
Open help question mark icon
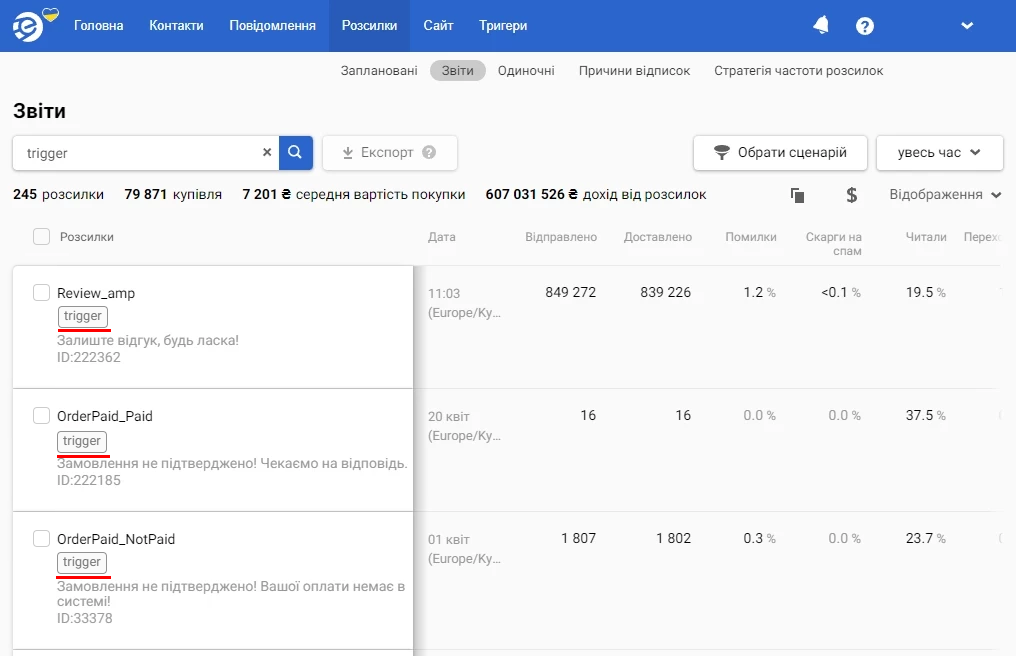pos(864,26)
